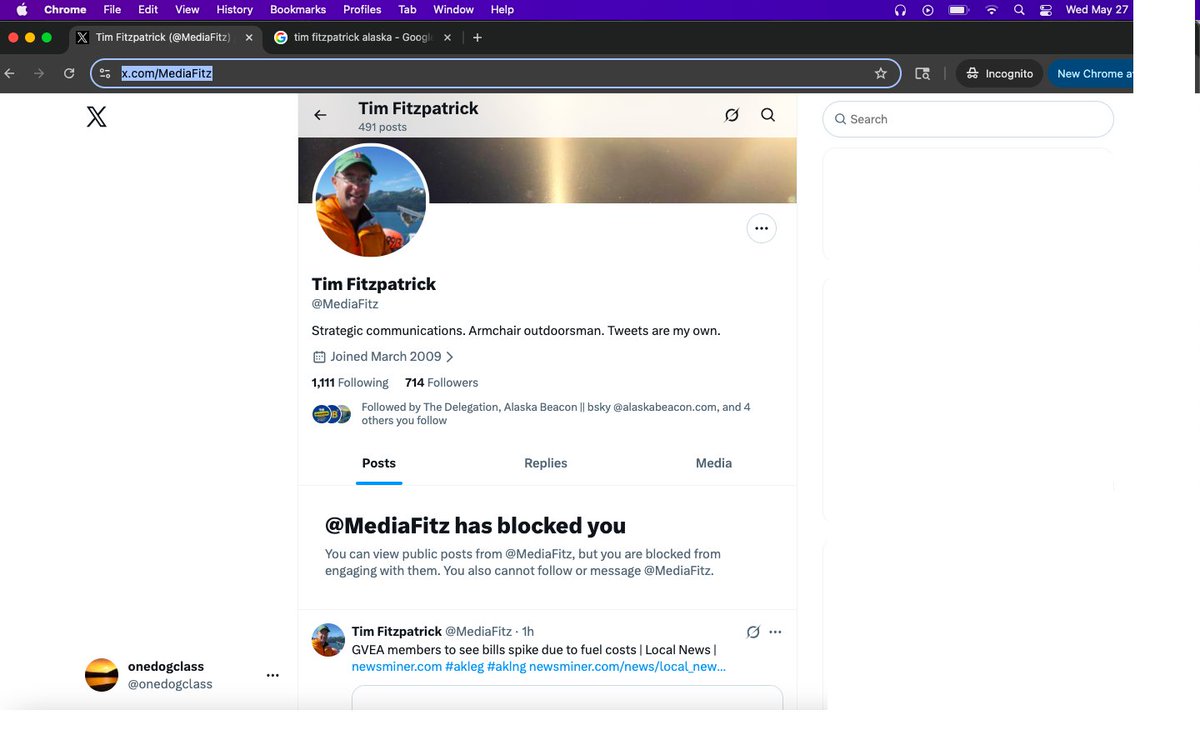Open the Tab menu in menu bar
This screenshot has height=750, width=1200.
pos(407,9)
